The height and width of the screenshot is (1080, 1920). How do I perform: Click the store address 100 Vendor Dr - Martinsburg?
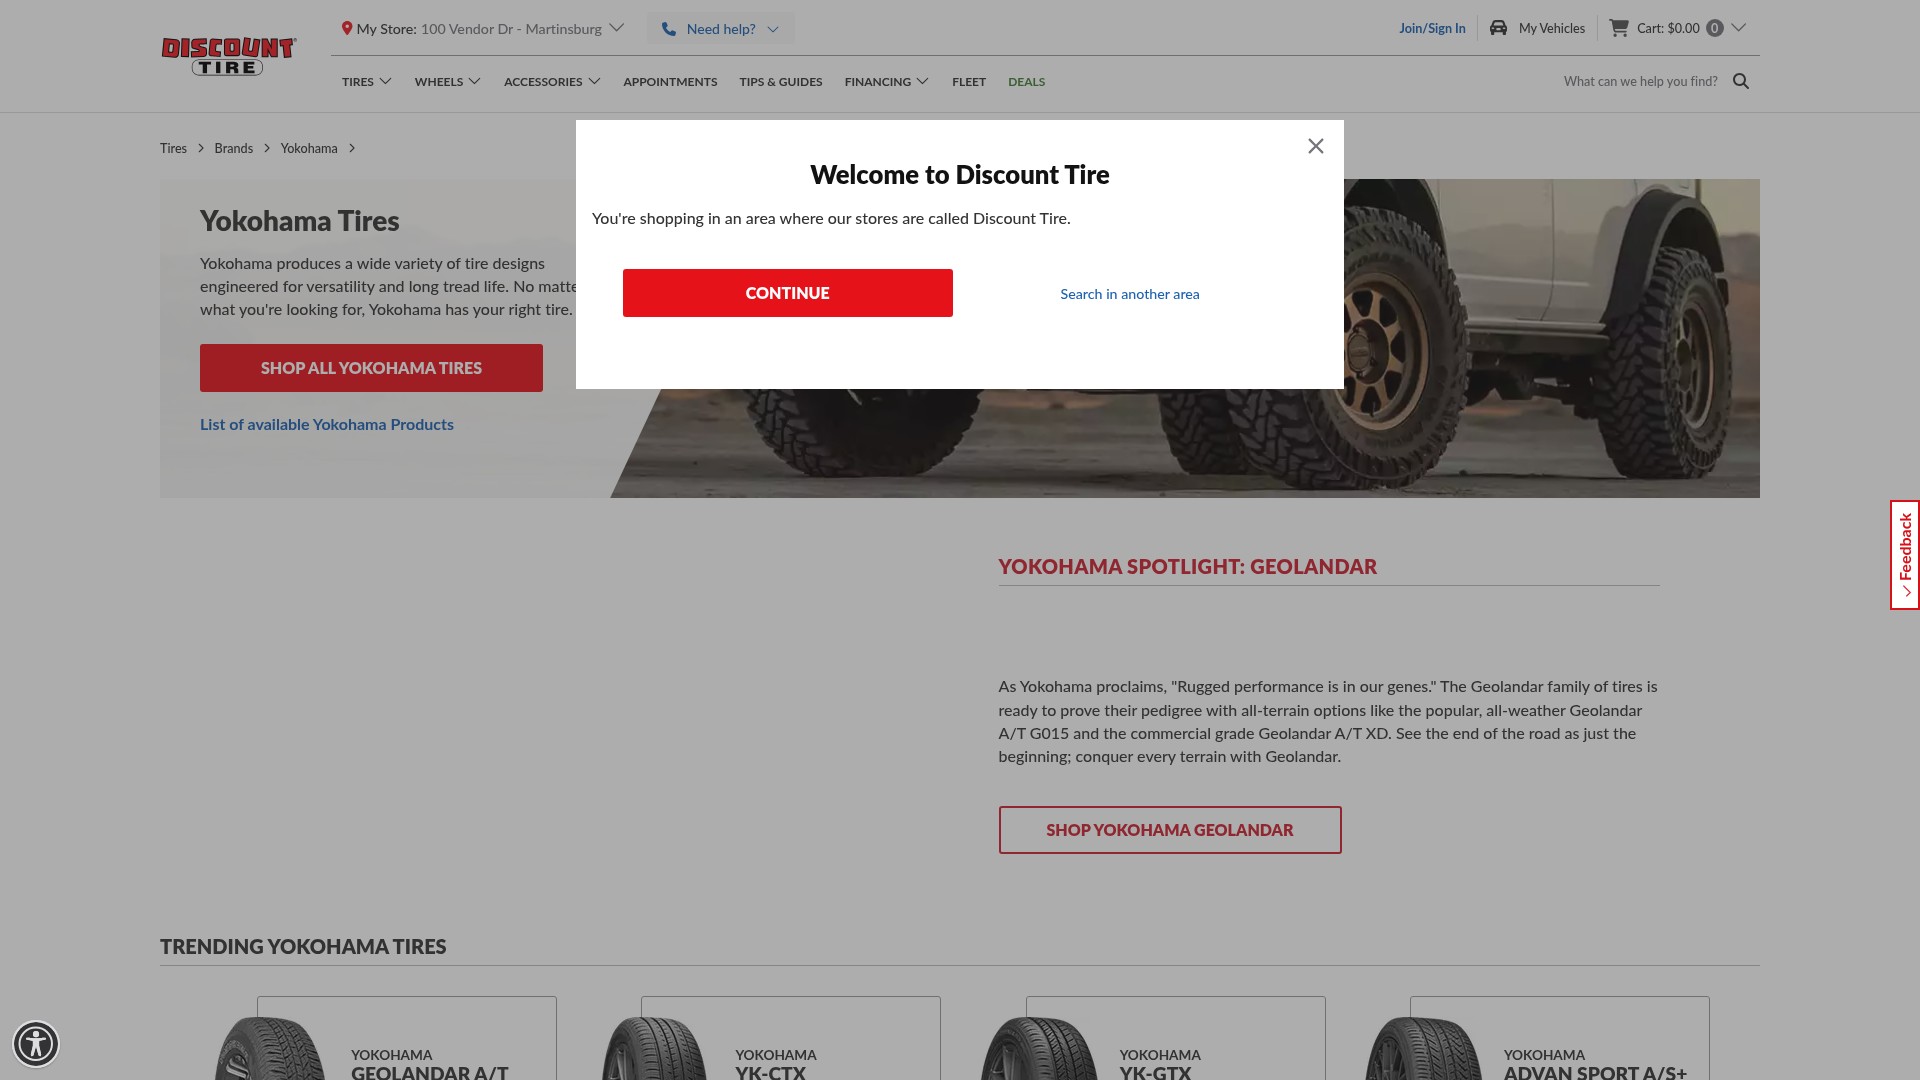click(511, 29)
